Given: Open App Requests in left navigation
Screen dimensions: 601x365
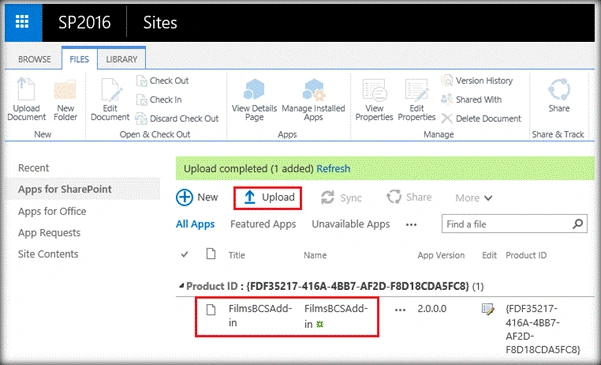Looking at the screenshot, I should 49,233.
